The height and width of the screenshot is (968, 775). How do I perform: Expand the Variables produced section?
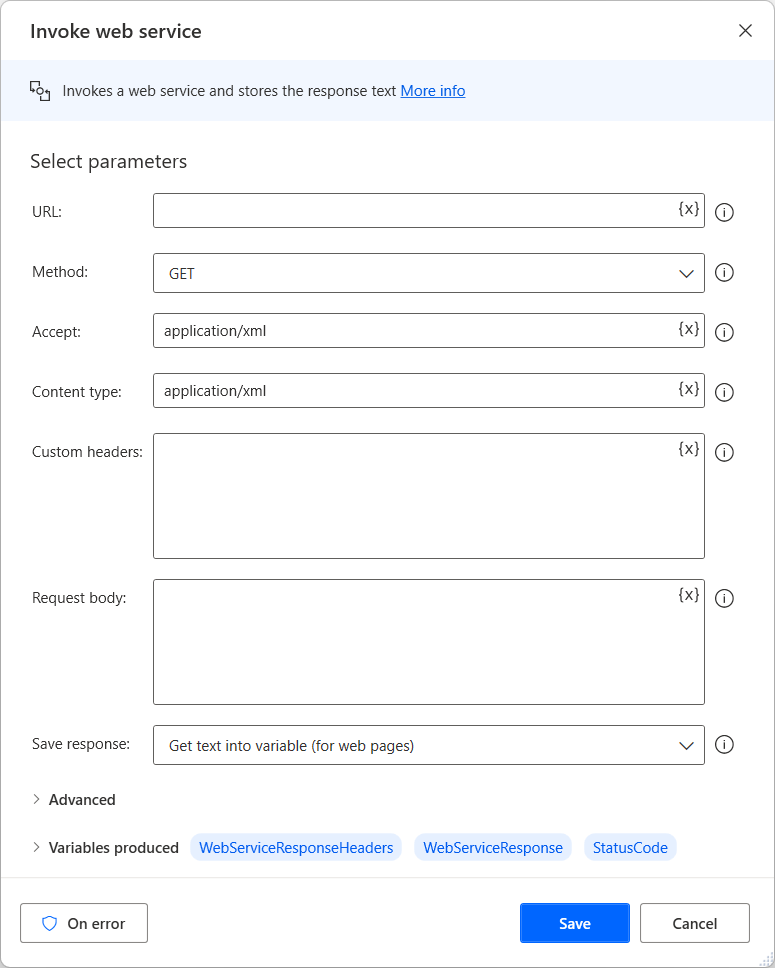click(x=105, y=847)
